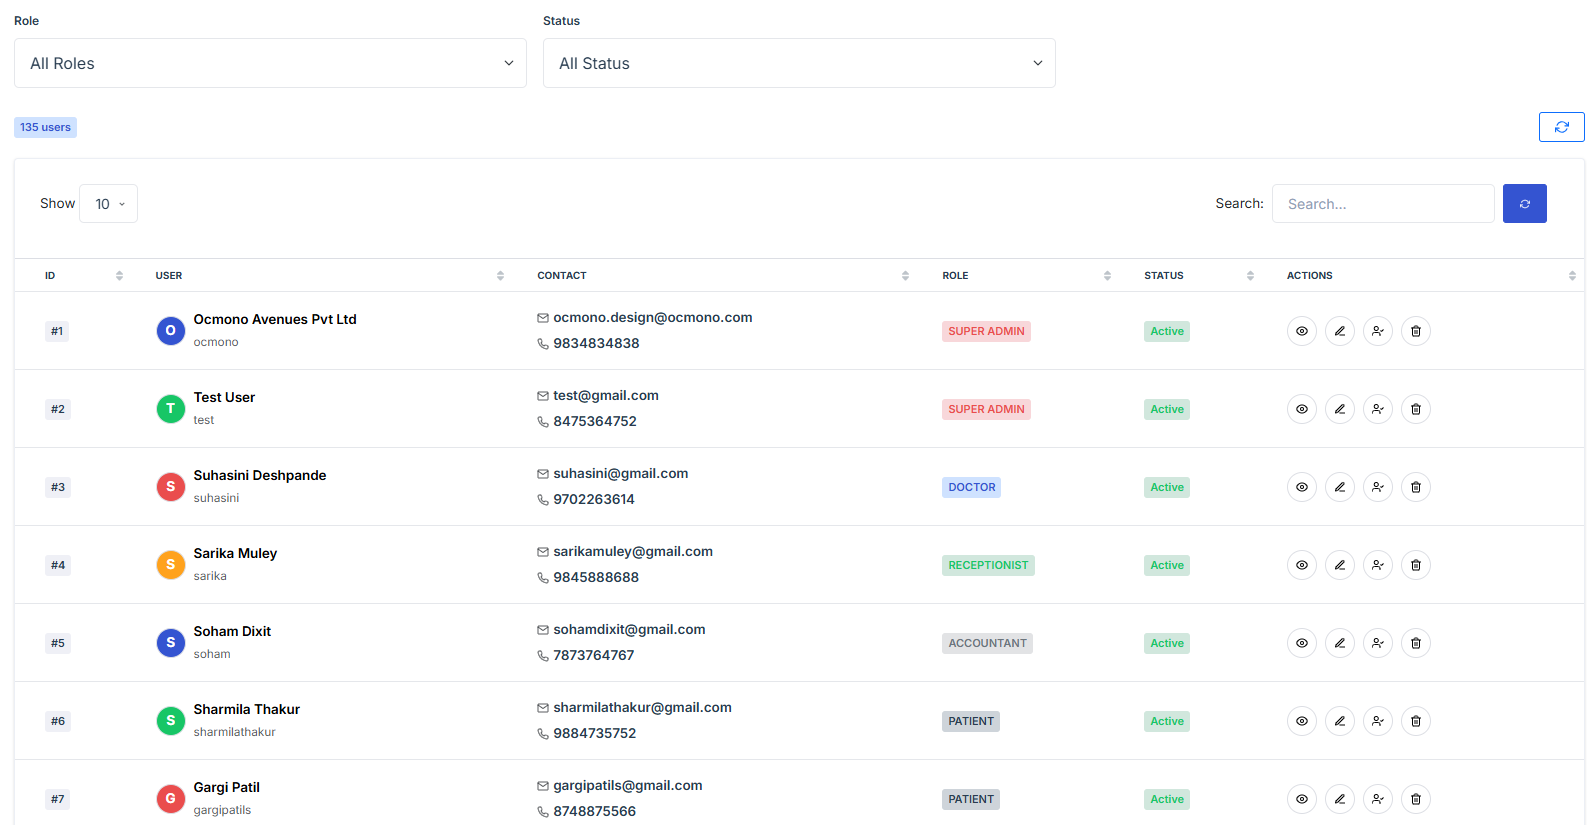The height and width of the screenshot is (825, 1587).
Task: Click the Search input field
Action: tap(1382, 204)
